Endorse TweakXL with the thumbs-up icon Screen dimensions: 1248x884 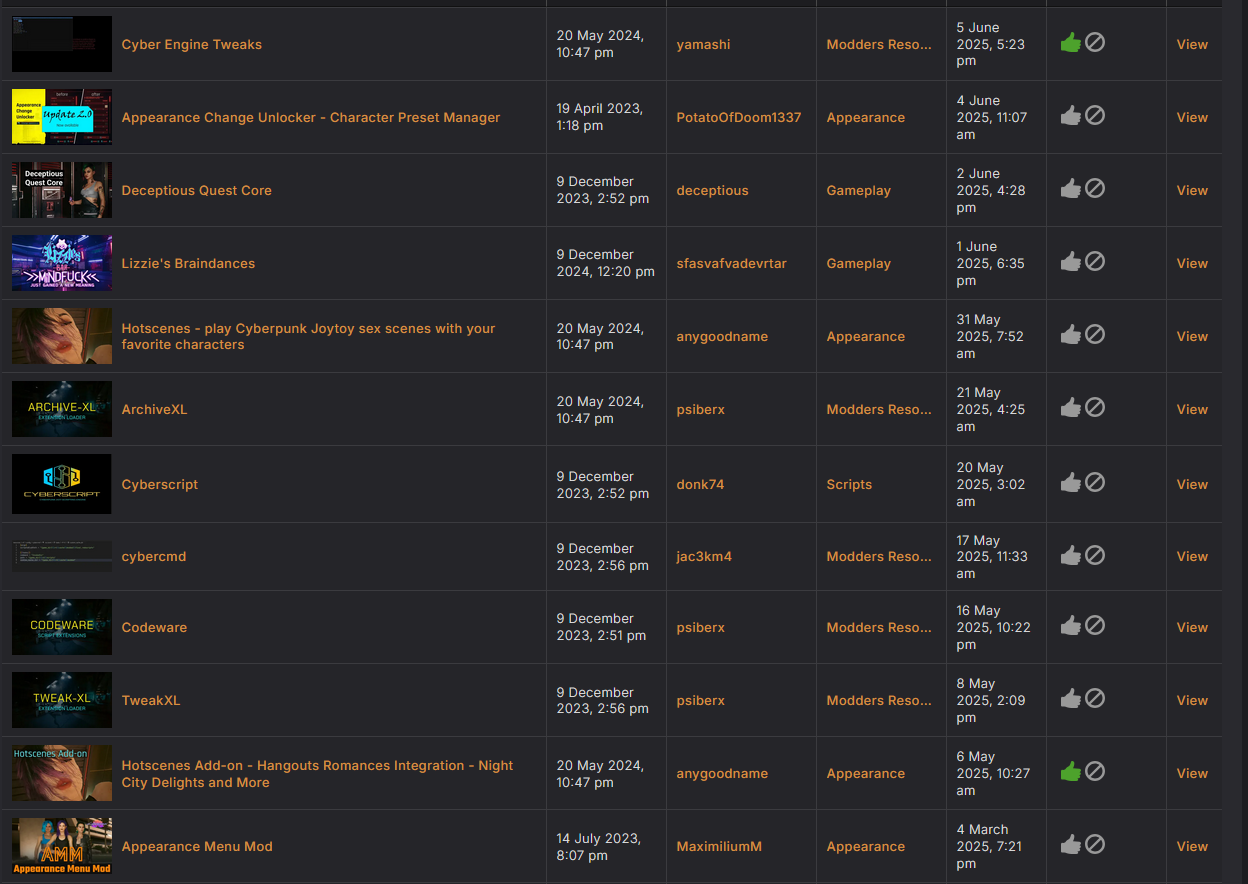[1071, 698]
